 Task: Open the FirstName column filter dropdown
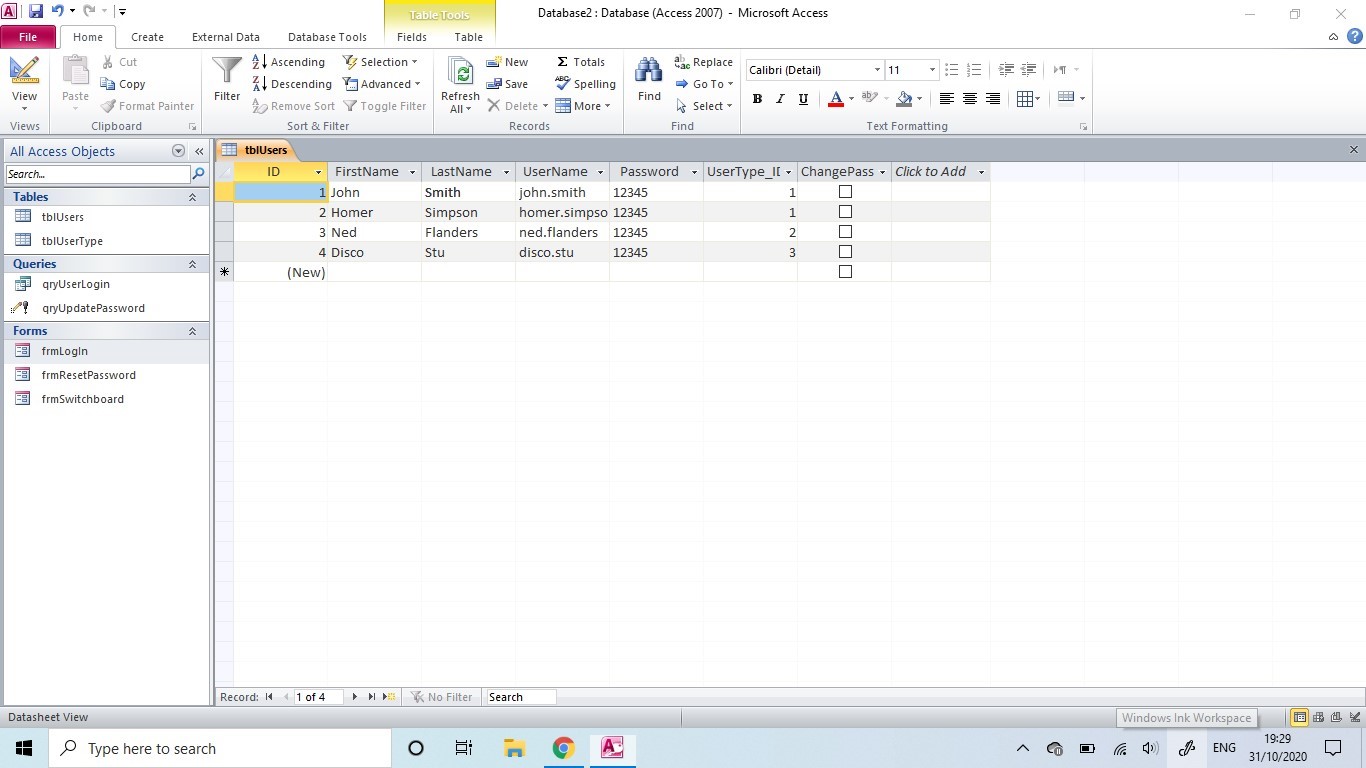coord(412,172)
